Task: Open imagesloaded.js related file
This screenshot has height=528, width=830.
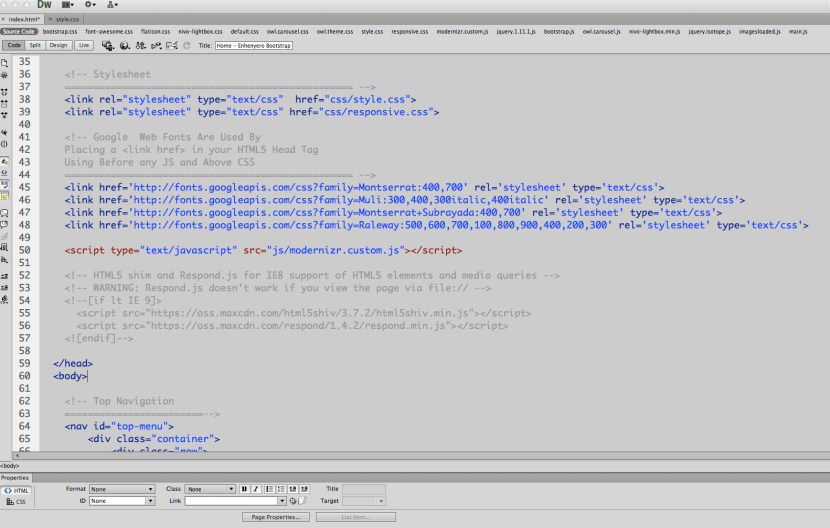Action: 760,32
